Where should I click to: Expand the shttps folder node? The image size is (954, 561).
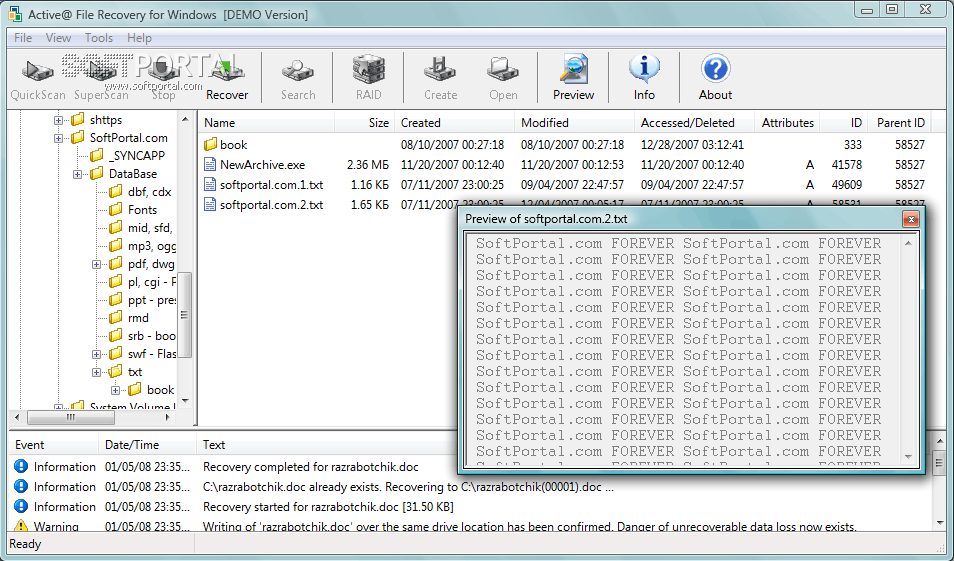point(58,120)
